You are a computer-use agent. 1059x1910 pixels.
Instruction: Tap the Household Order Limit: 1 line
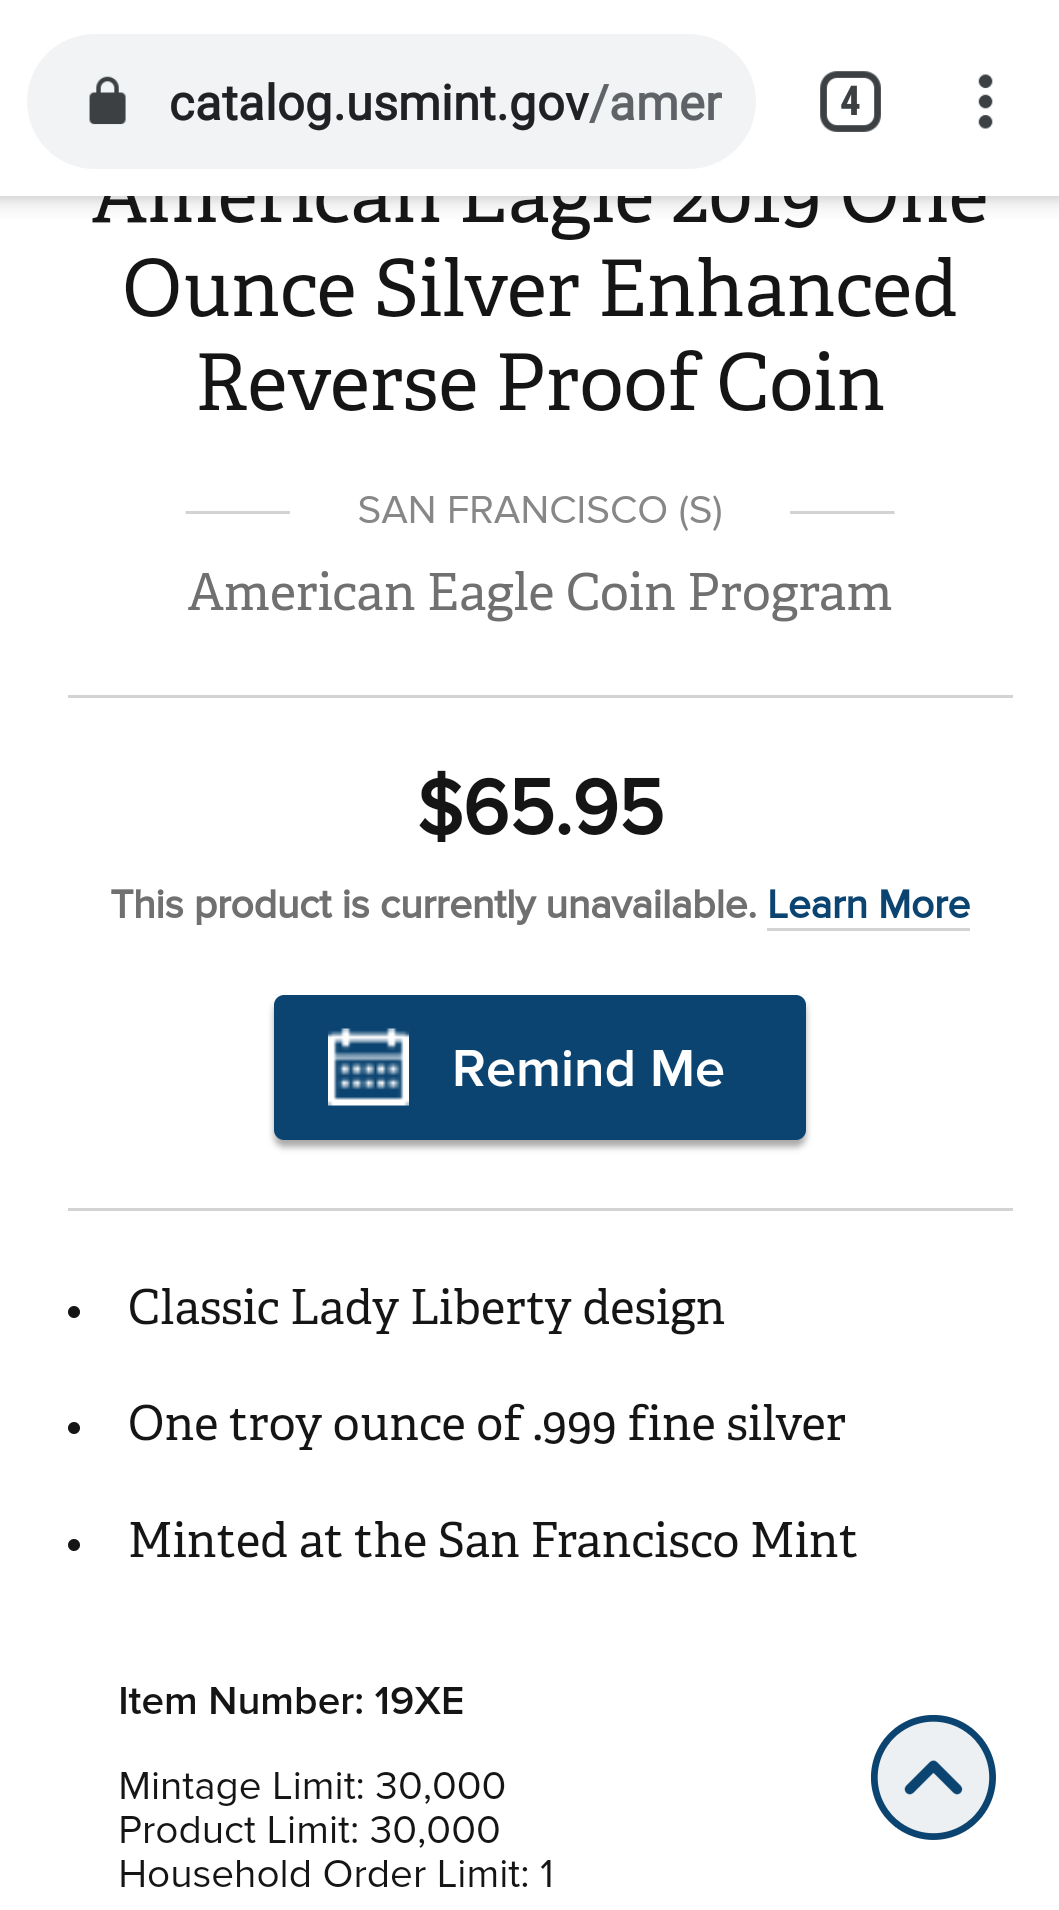(336, 1874)
